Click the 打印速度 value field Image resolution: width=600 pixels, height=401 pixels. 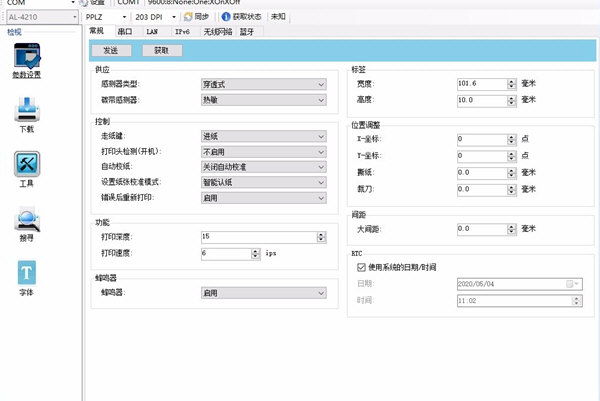click(226, 254)
